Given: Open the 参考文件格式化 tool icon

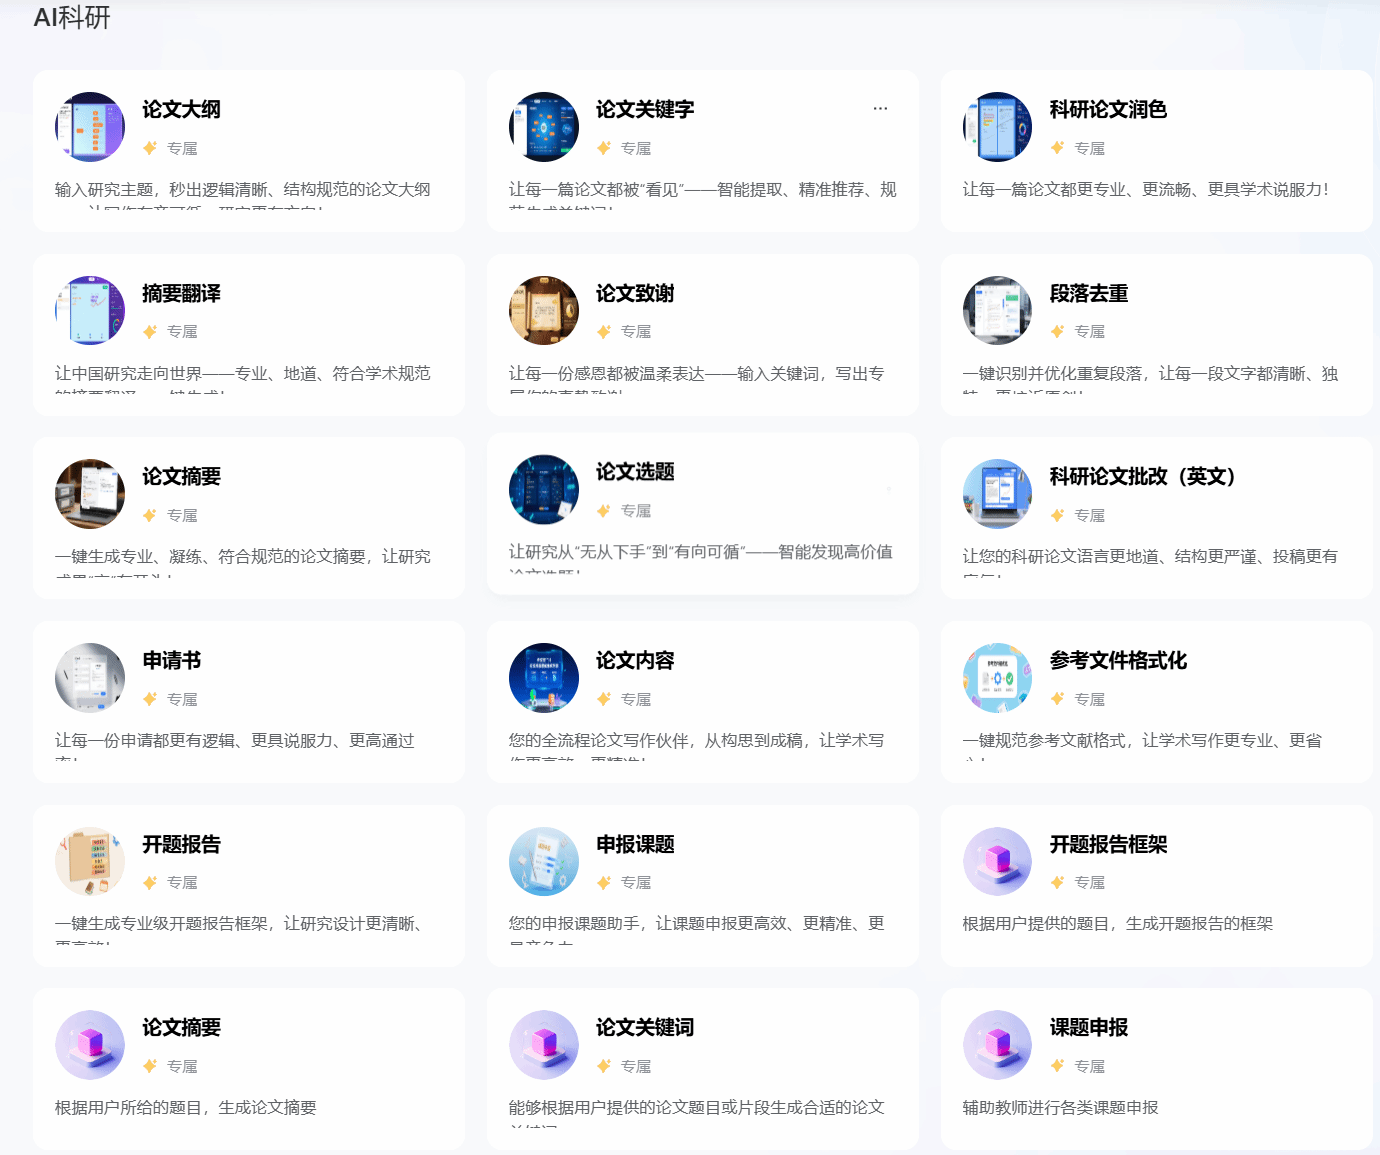Looking at the screenshot, I should [x=997, y=678].
